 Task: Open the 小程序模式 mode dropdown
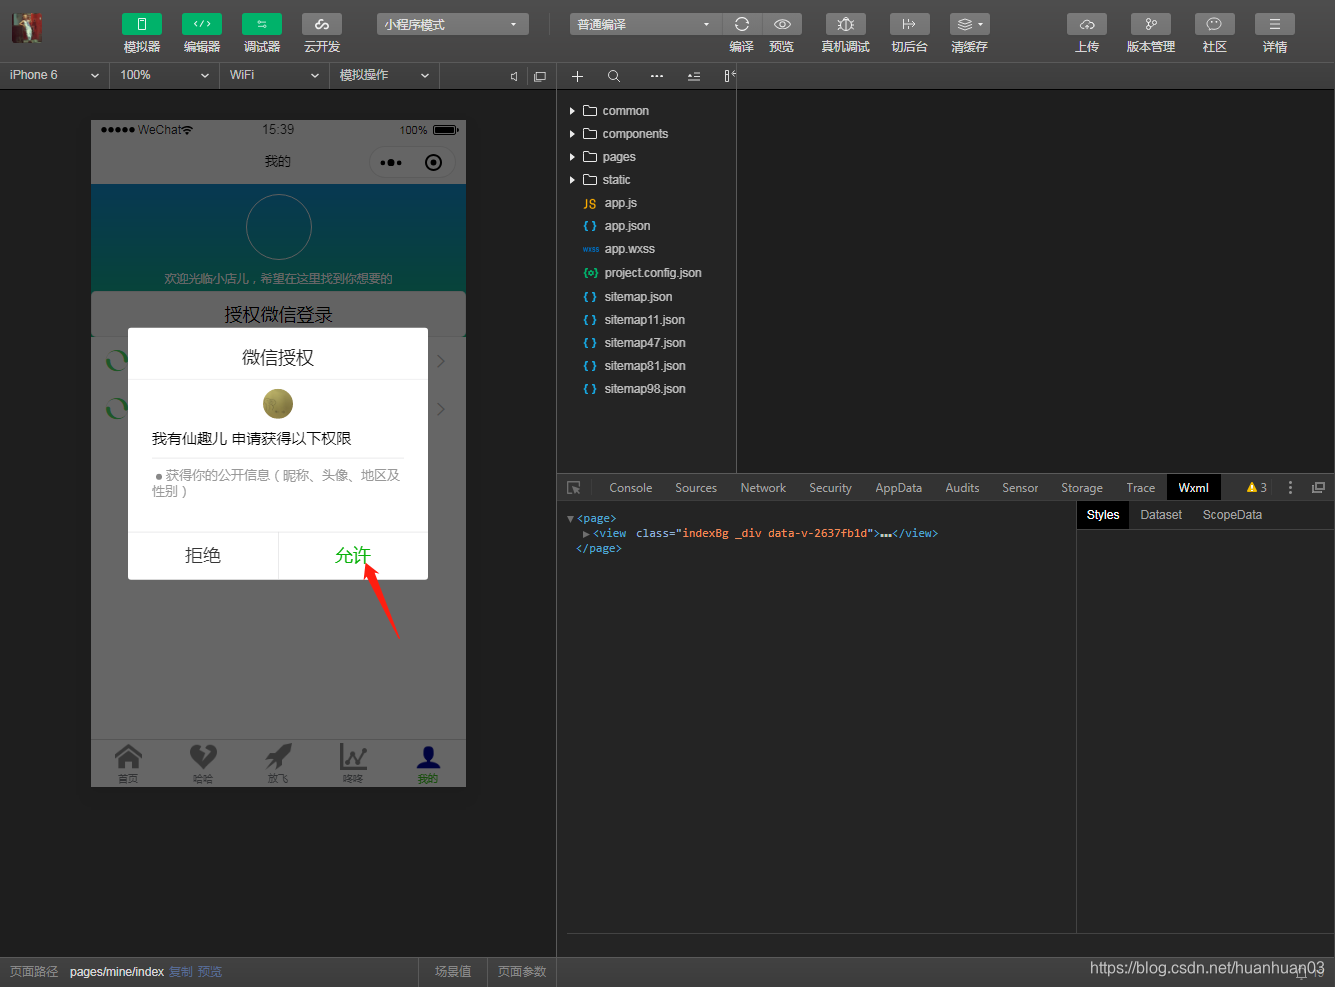pos(453,24)
